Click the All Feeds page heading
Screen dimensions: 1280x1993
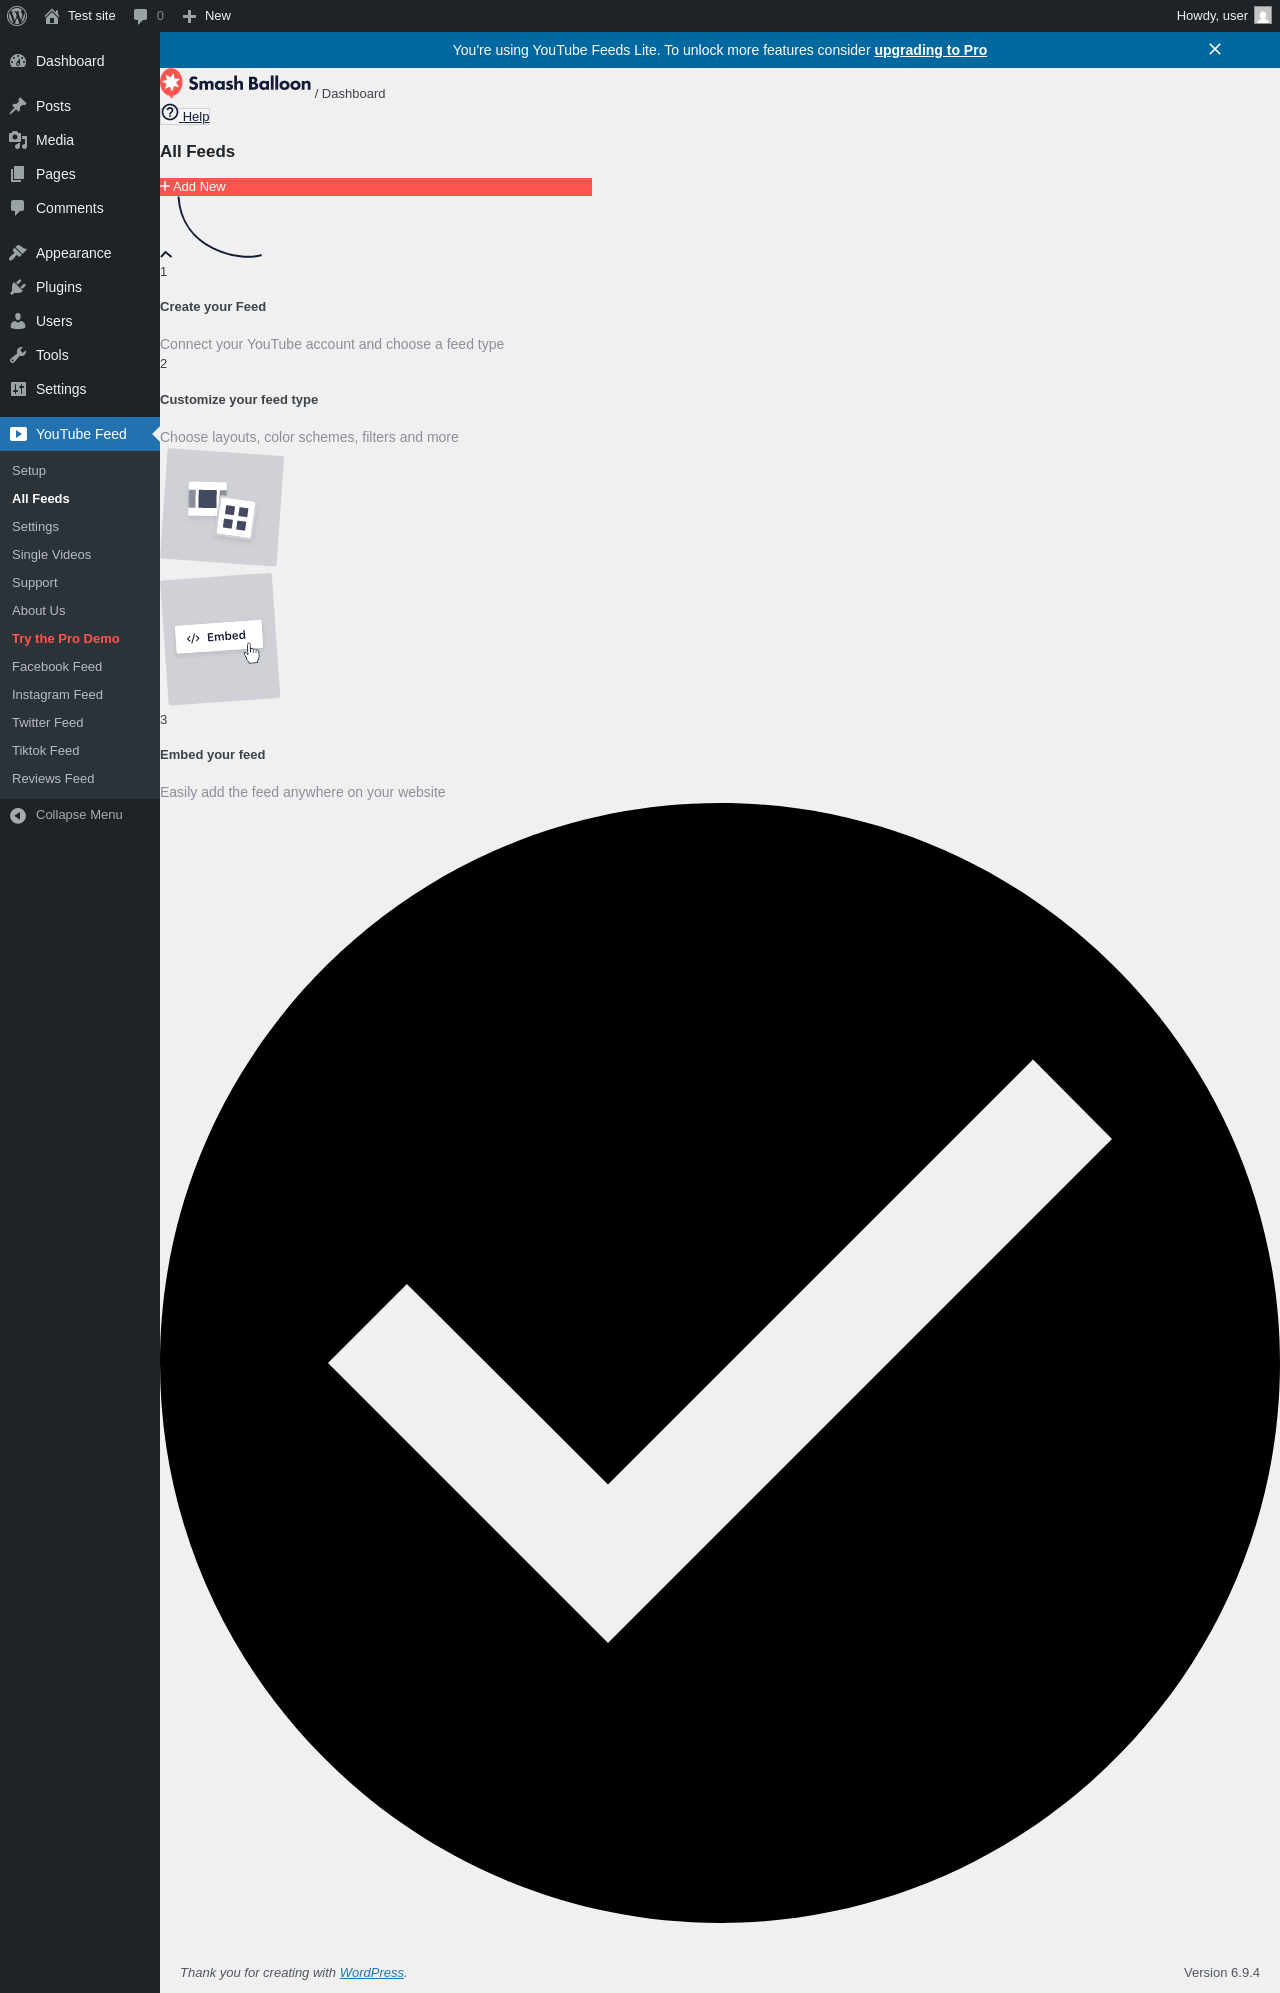[x=197, y=152]
